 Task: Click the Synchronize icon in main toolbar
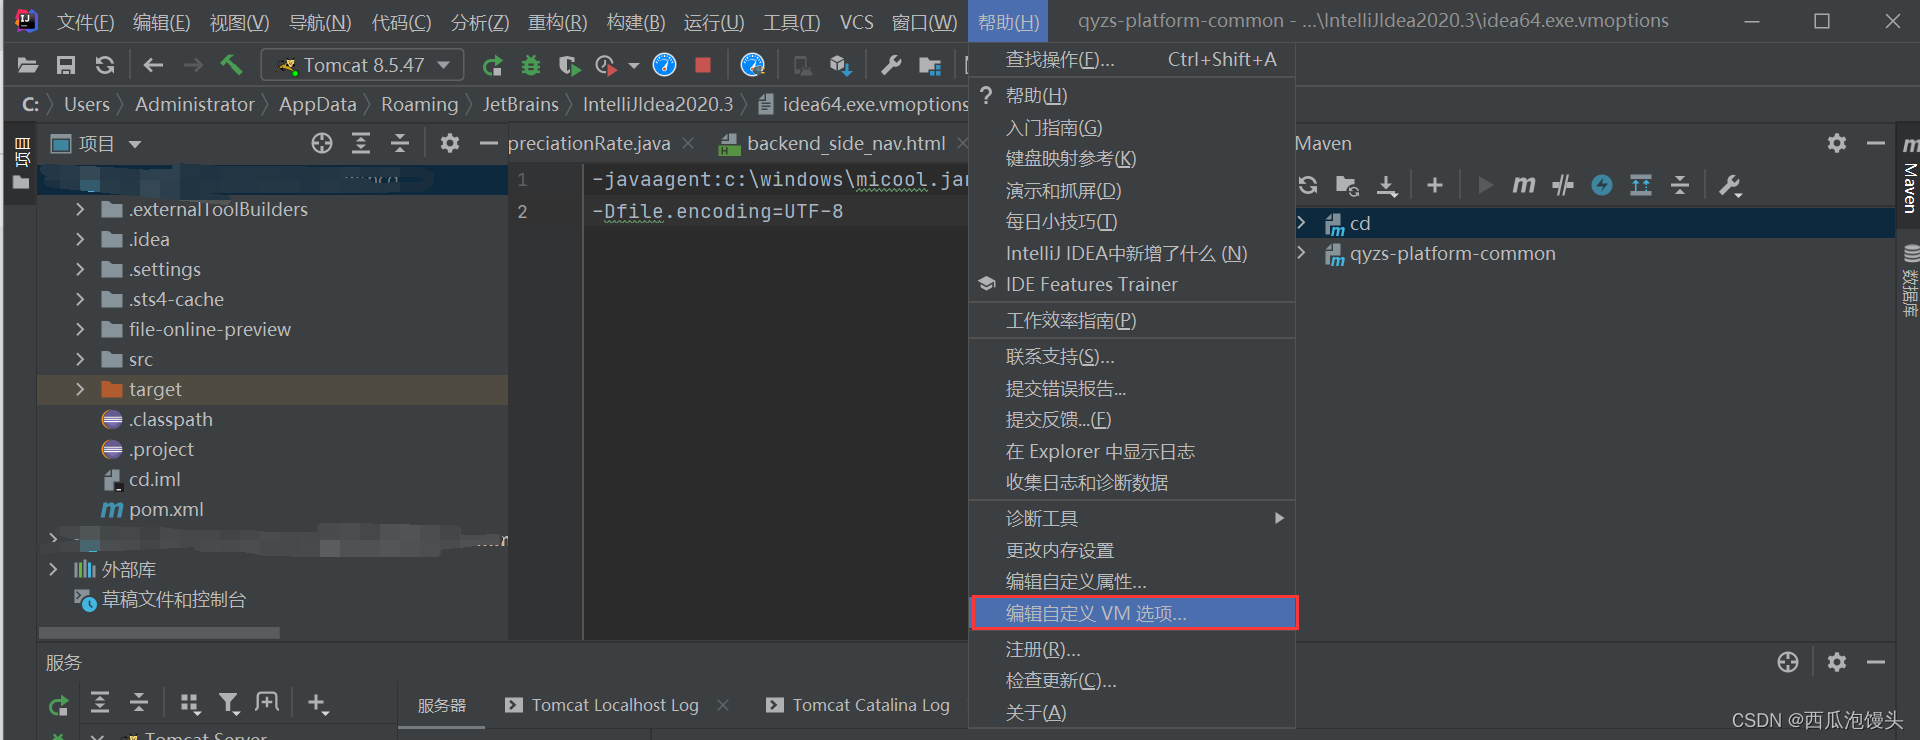pos(105,66)
